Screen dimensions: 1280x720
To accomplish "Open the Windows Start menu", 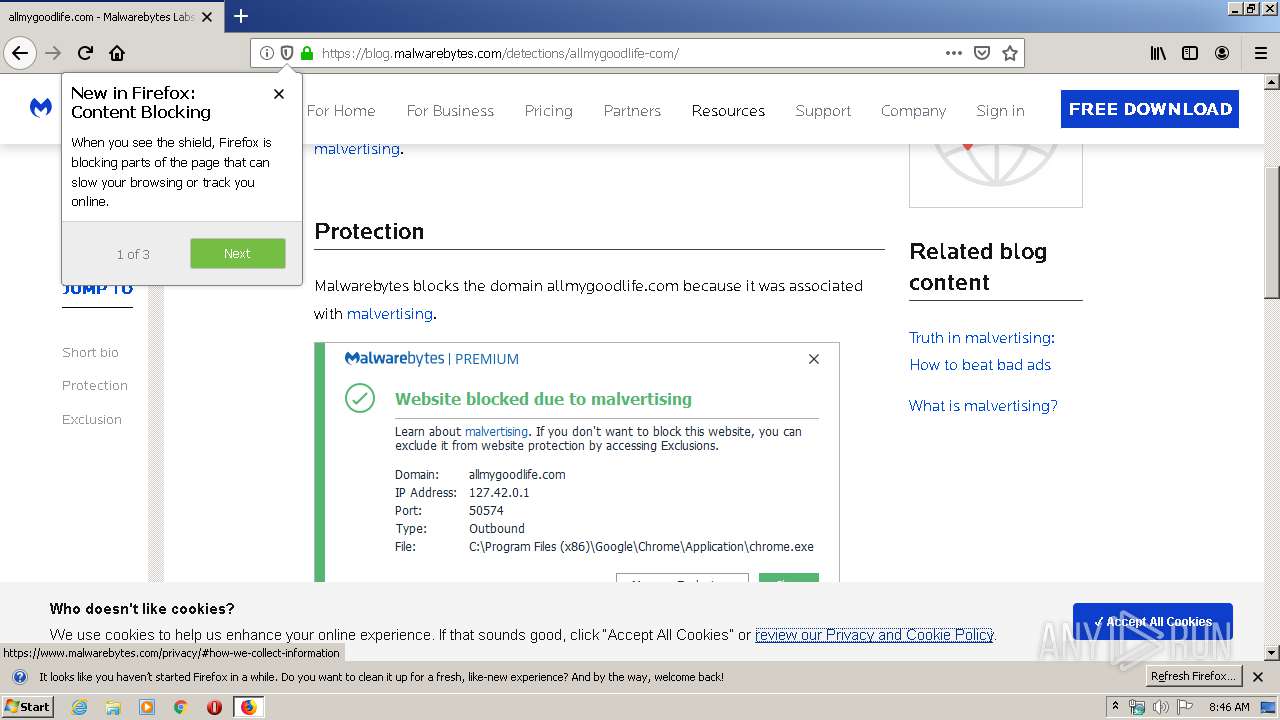I will coord(28,707).
